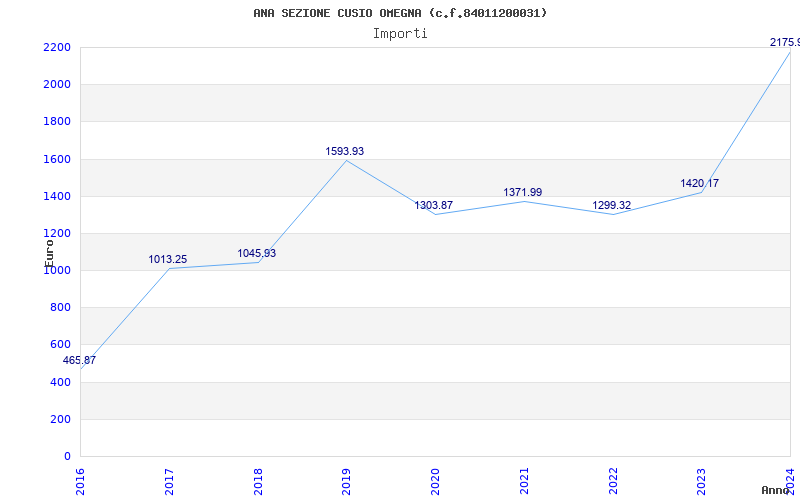
Task: Click the 2024 x-axis year label
Action: [x=790, y=482]
